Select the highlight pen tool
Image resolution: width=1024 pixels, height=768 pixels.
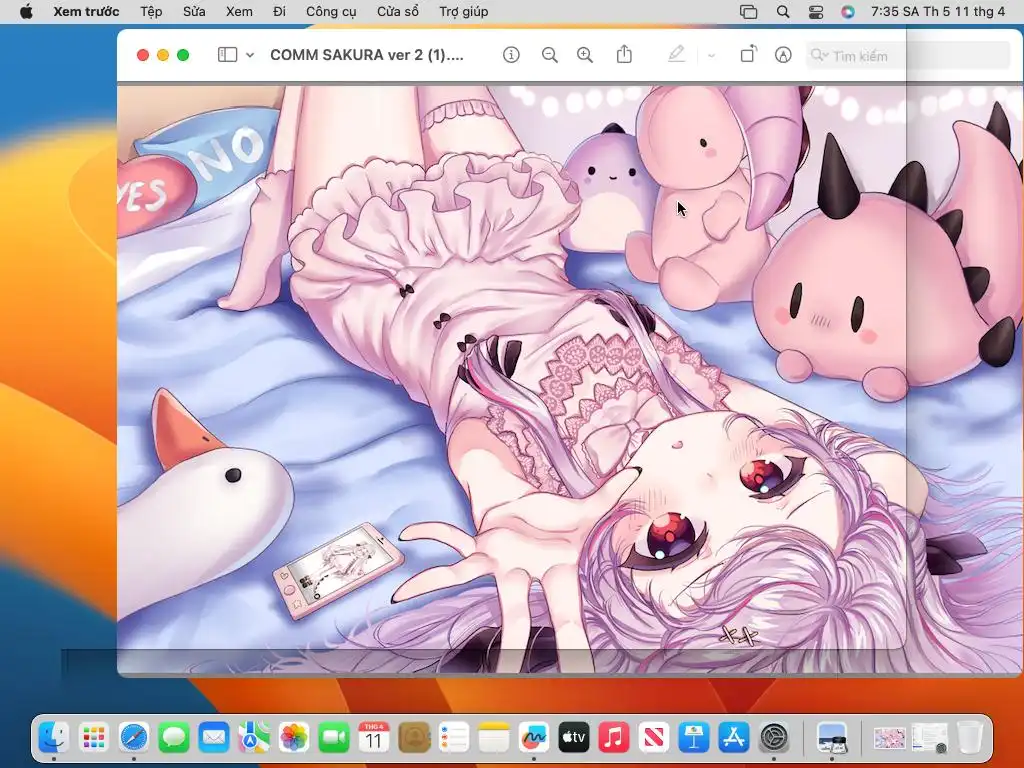pos(677,54)
